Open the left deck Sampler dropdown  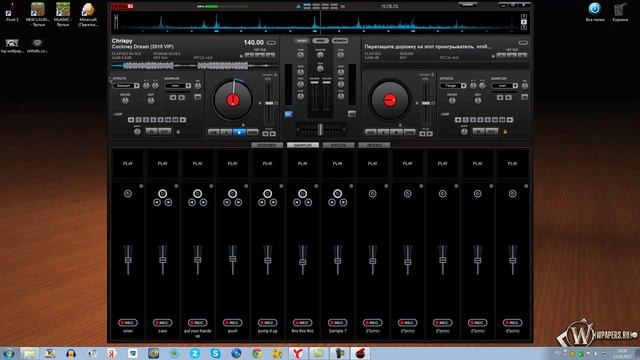(x=178, y=86)
